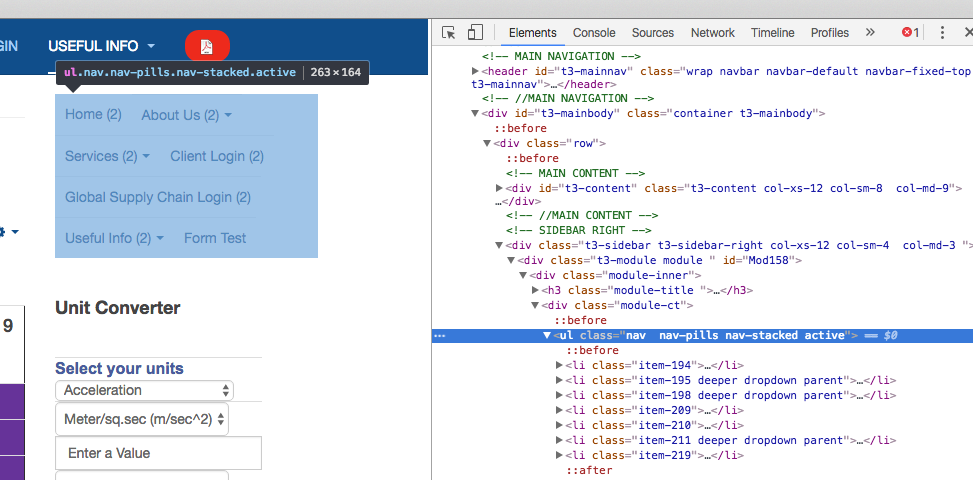
Task: Open the DevTools three-dot options menu
Action: pos(943,32)
